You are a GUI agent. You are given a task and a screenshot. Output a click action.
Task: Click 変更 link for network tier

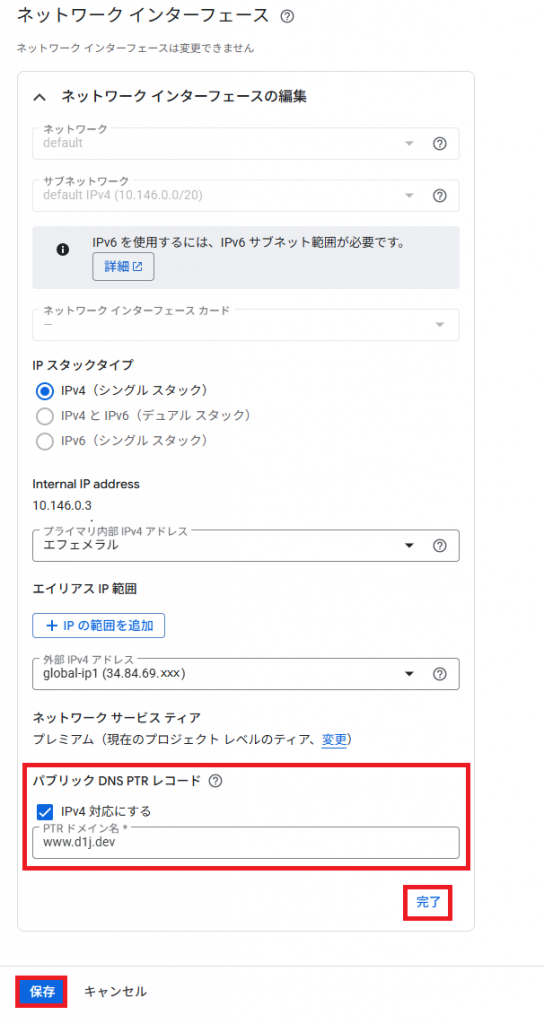click(334, 739)
